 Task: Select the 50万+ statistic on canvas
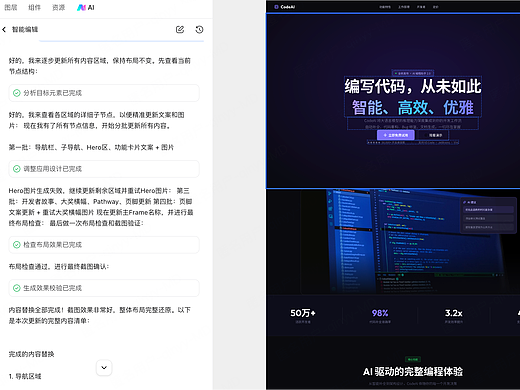pyautogui.click(x=303, y=313)
